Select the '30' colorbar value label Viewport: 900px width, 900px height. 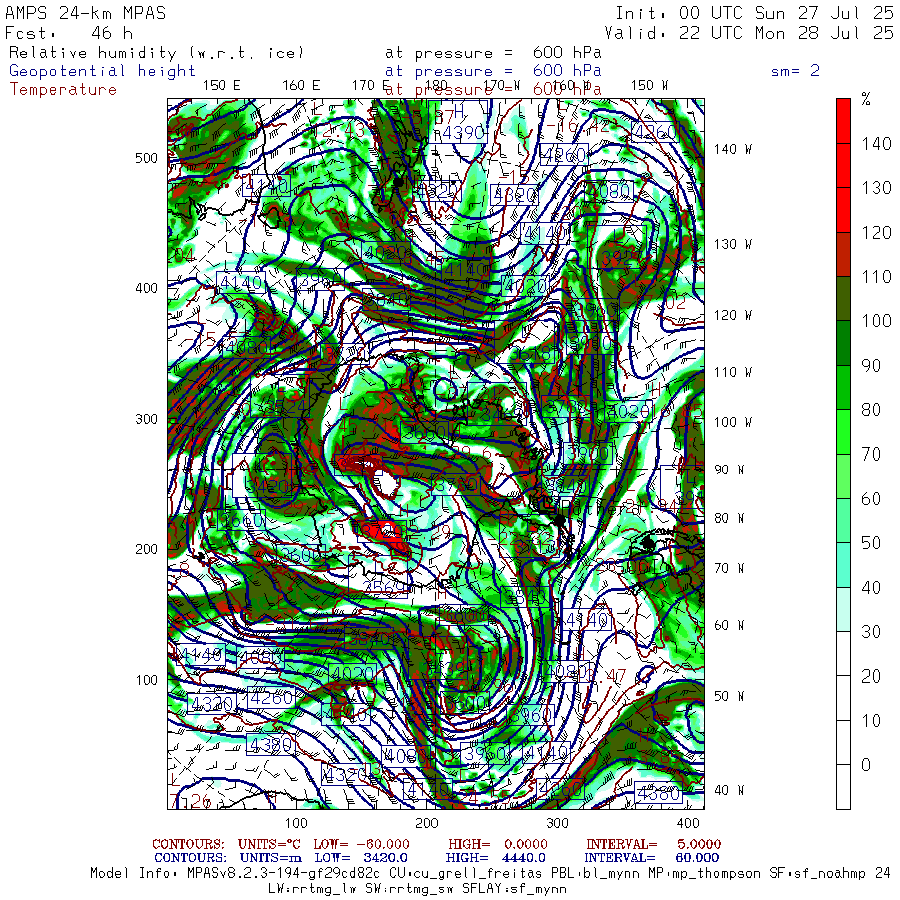pos(871,631)
